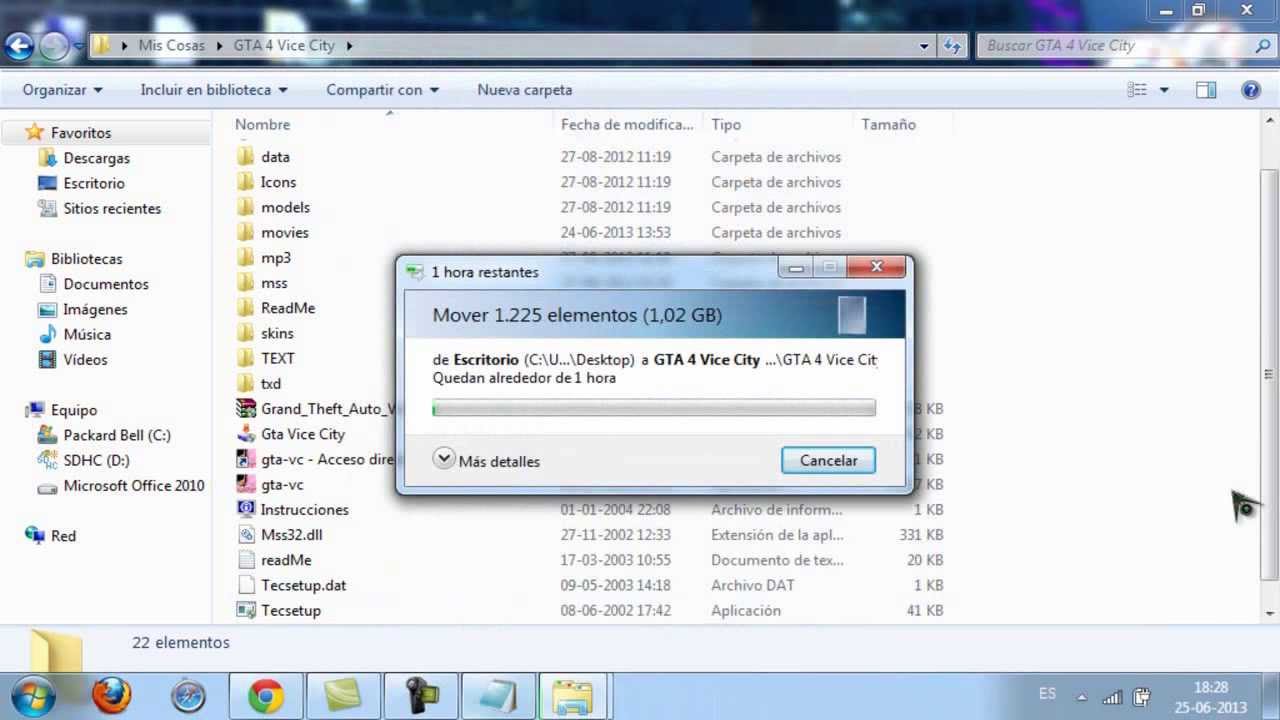Select the txd folder
Screen dimensions: 1280x720
[271, 383]
